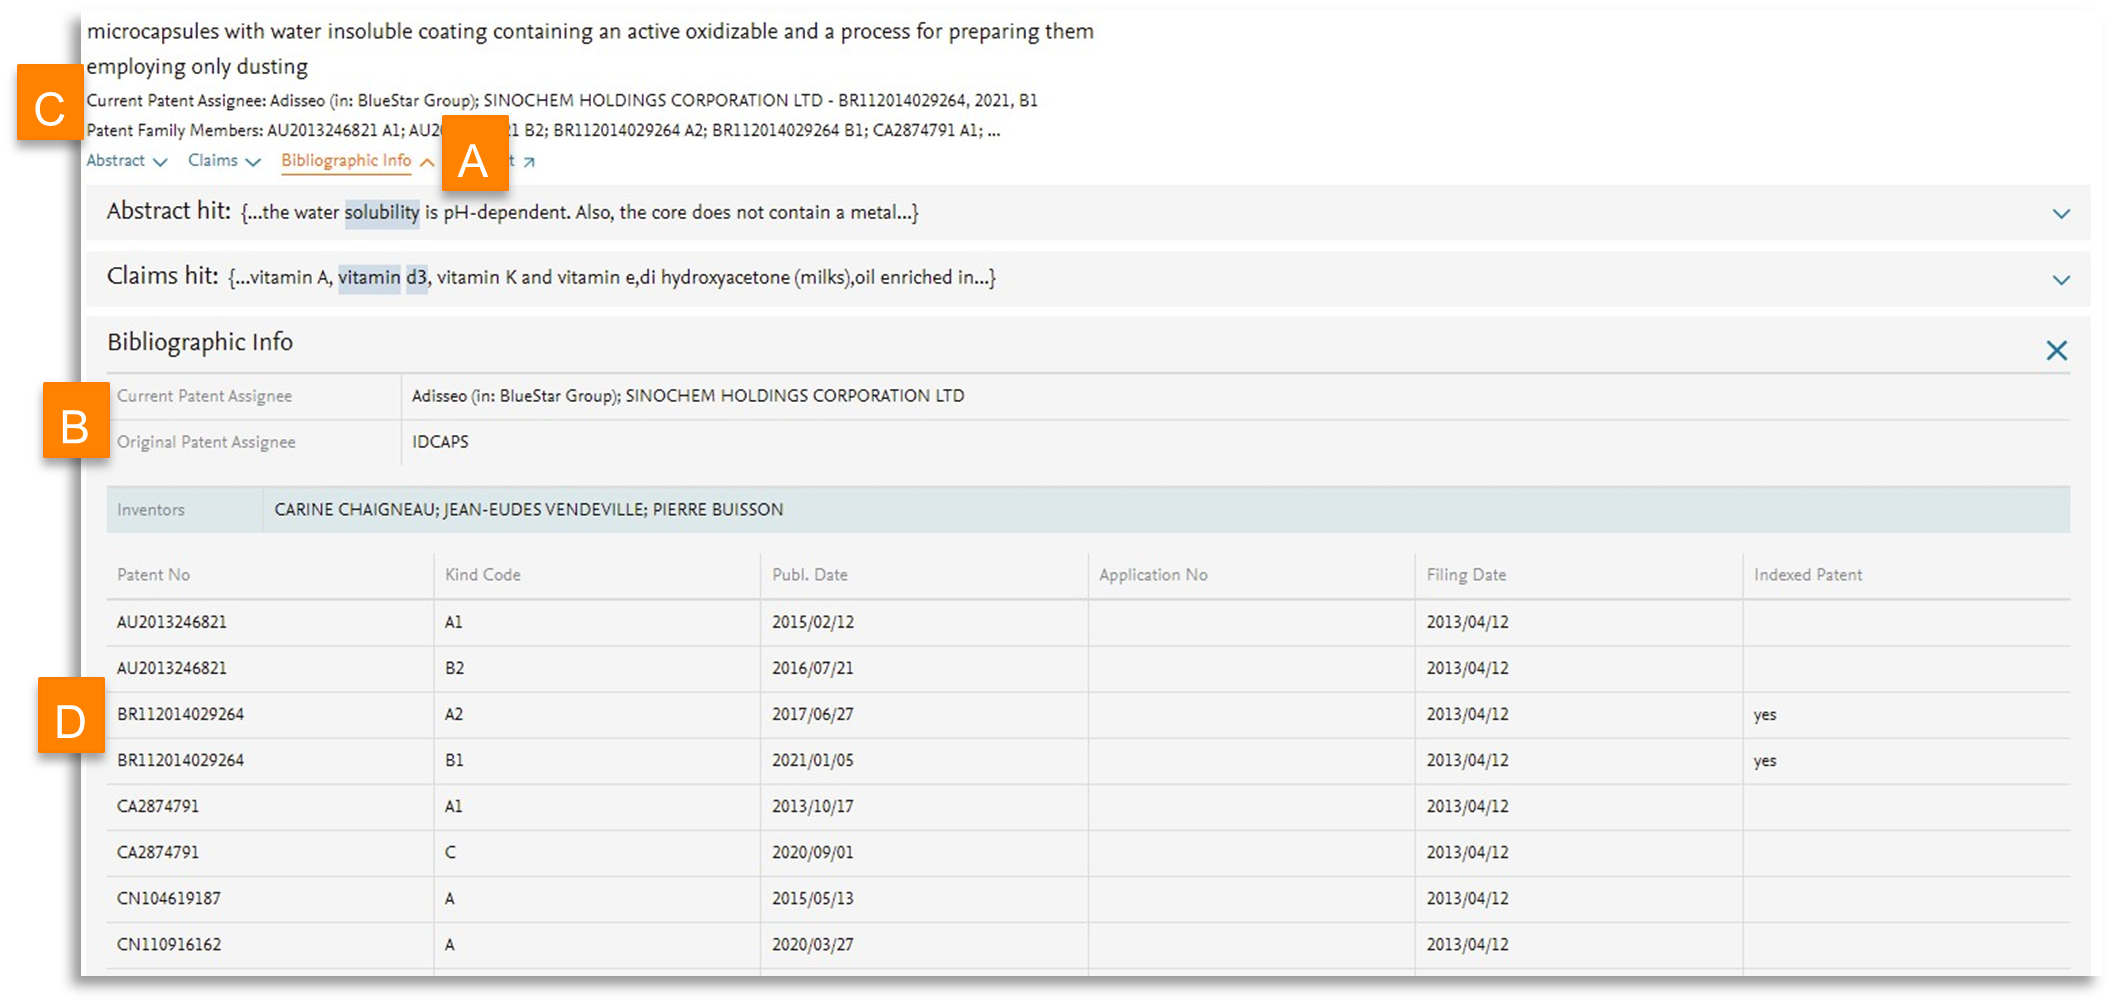
Task: Select patent number CN104619187 in table
Action: (169, 898)
